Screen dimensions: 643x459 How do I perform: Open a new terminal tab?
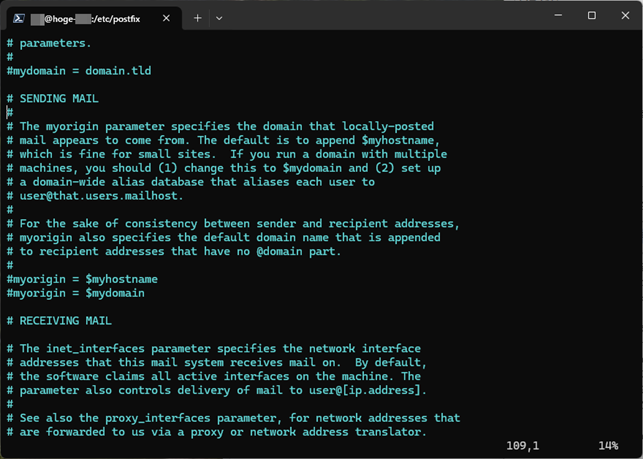click(x=197, y=18)
